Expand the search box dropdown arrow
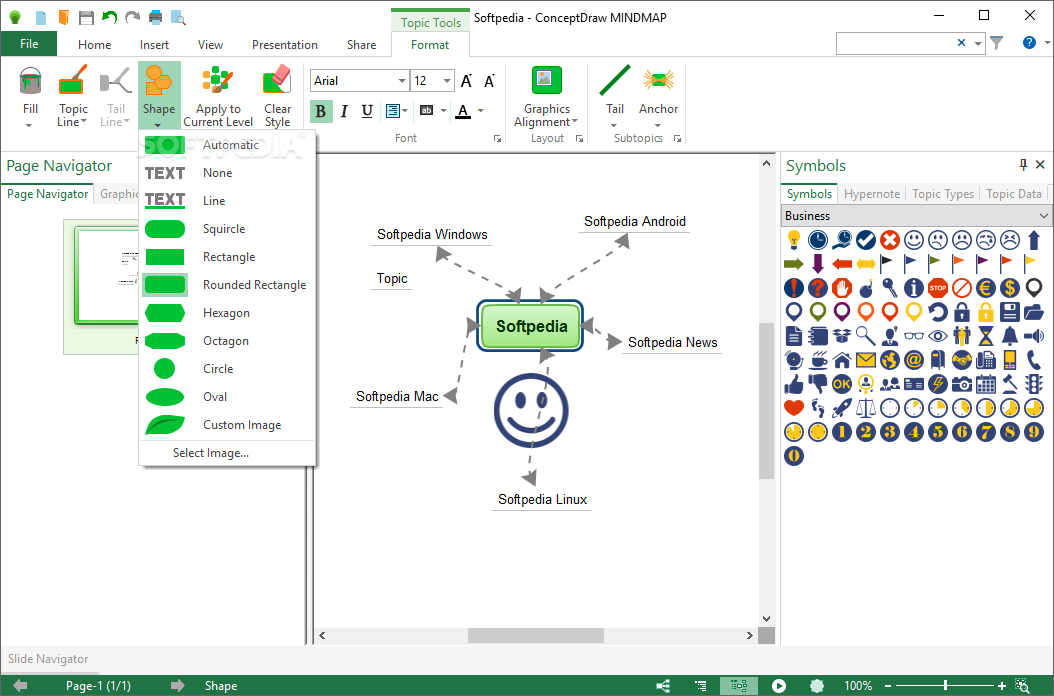 [978, 44]
